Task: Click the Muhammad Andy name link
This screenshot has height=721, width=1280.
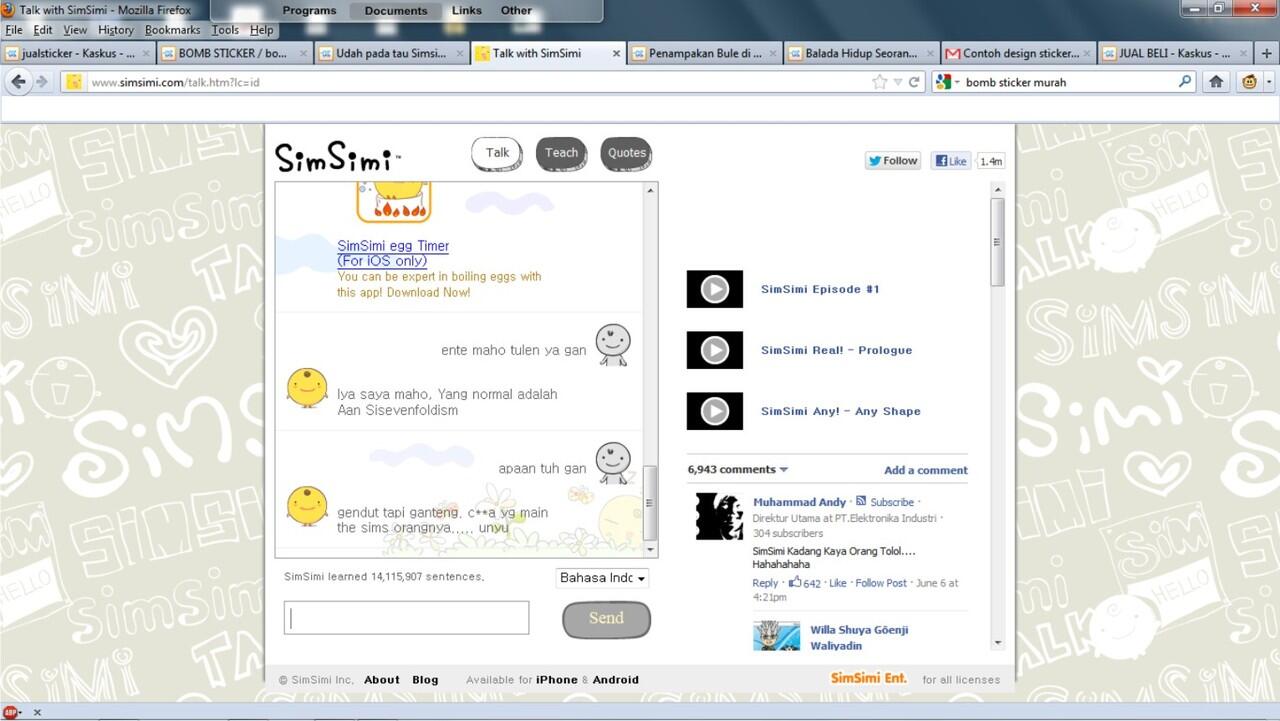Action: (799, 502)
